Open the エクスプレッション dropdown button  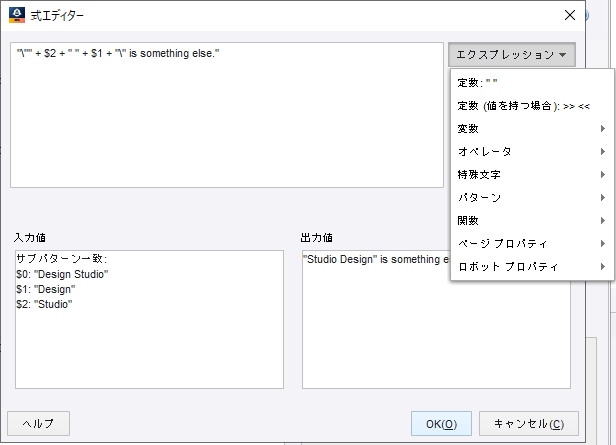point(512,55)
